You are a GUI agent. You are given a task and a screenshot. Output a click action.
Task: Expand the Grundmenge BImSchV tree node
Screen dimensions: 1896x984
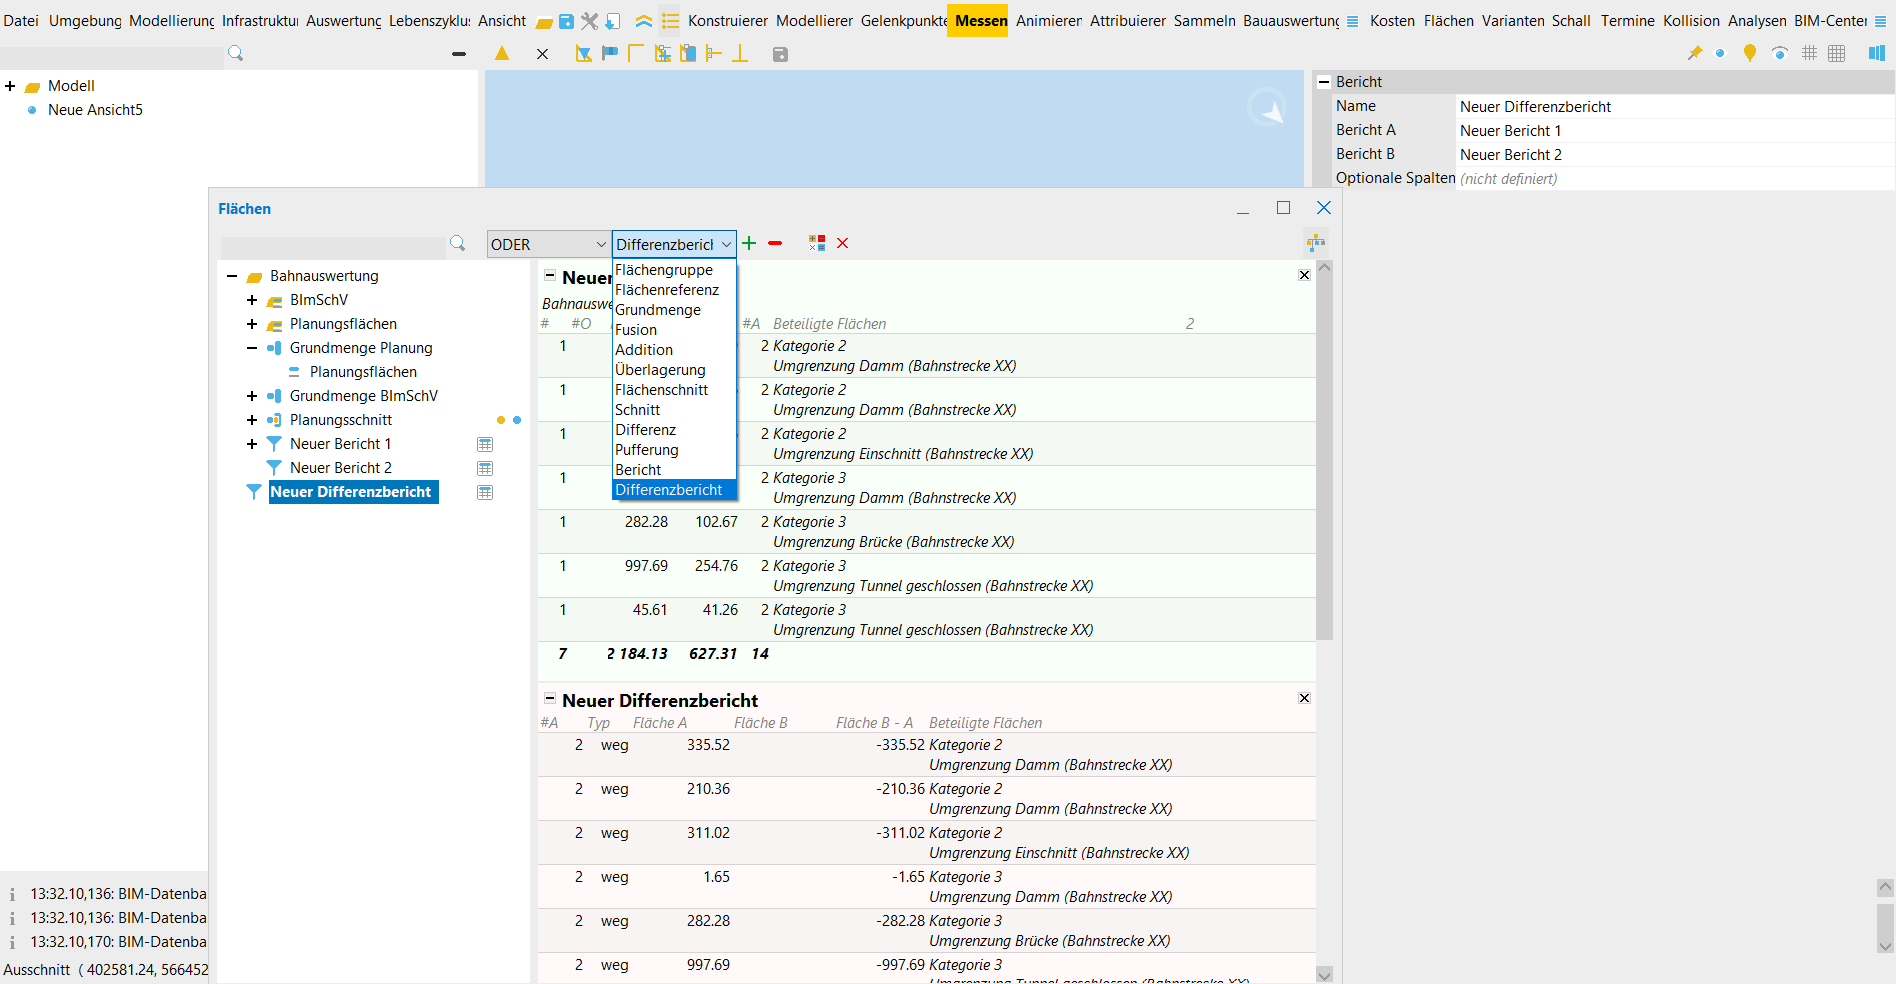252,396
